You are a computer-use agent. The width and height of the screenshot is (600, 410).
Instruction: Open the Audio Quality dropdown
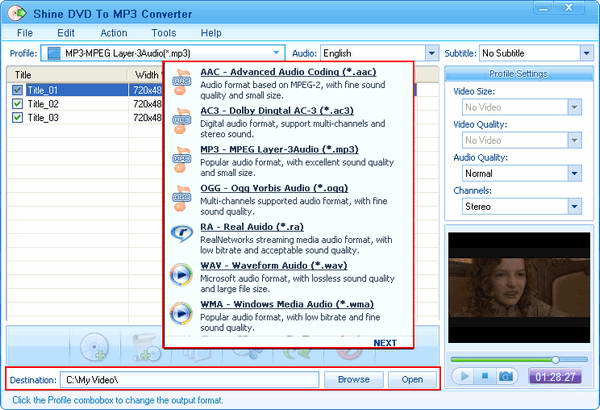coord(574,173)
